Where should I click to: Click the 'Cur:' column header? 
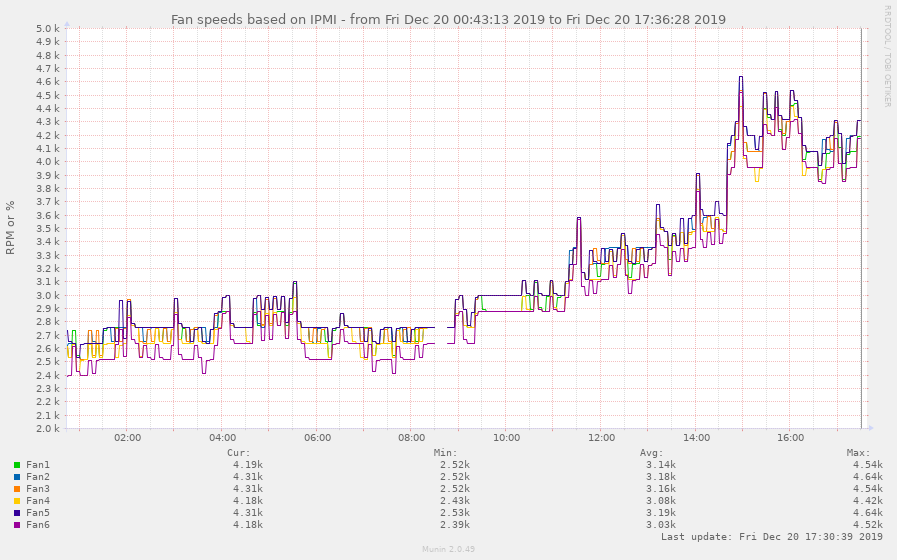(239, 452)
